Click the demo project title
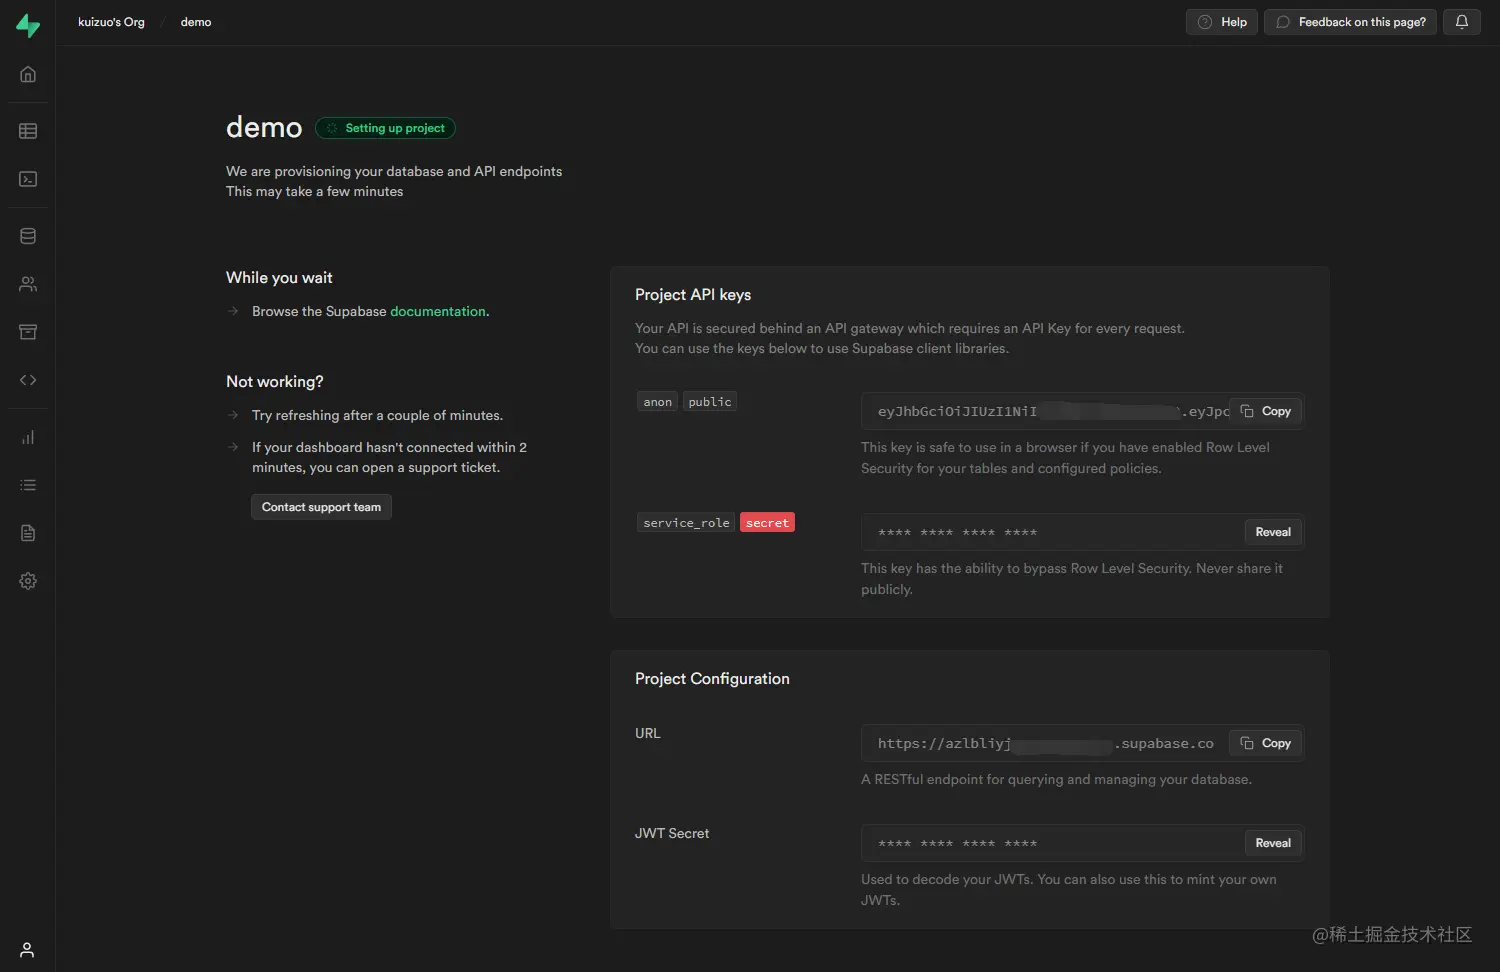 264,128
